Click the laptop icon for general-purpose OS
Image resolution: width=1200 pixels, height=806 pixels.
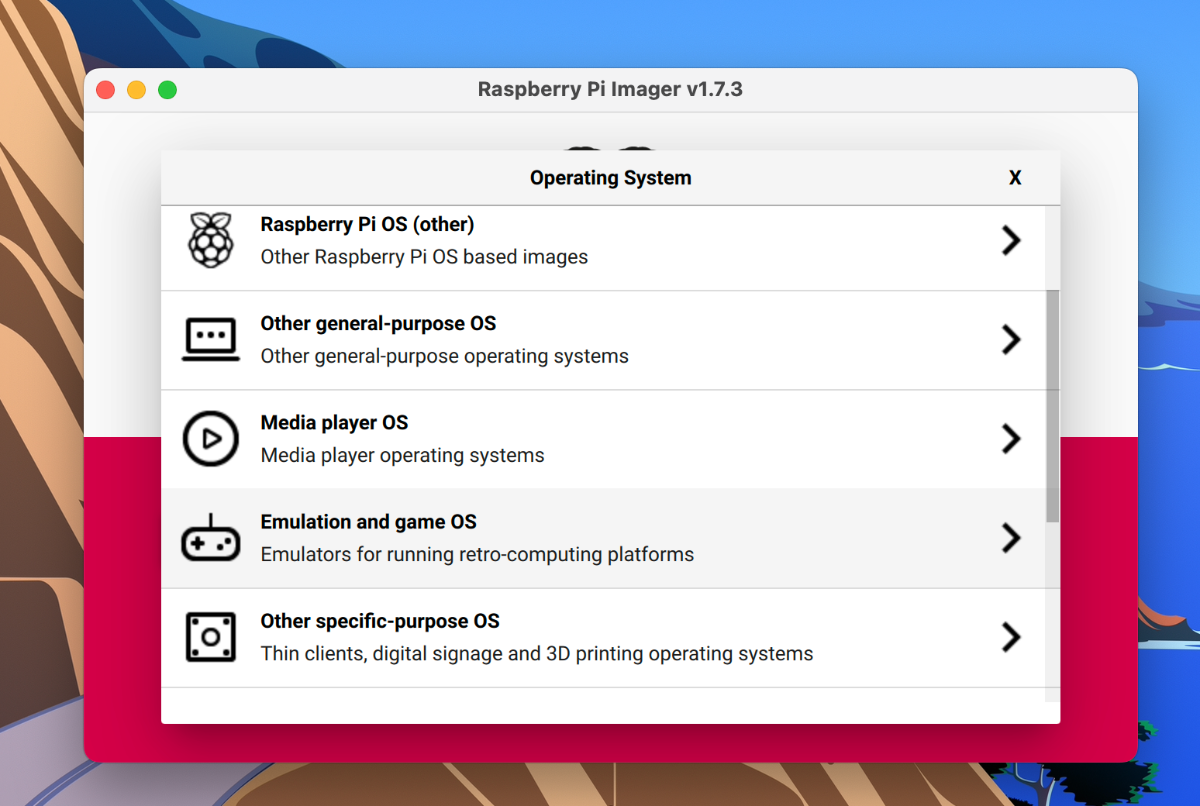coord(211,340)
